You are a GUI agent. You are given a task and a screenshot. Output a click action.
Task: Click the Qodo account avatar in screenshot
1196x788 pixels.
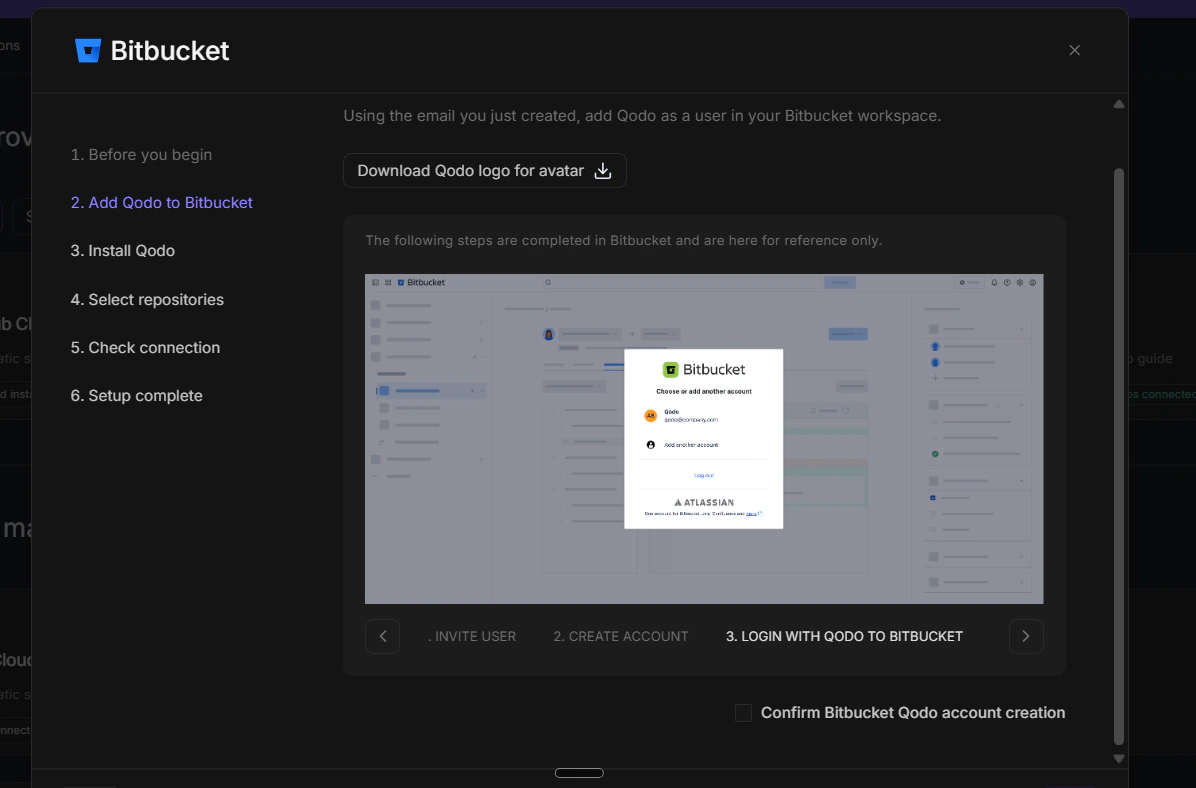(x=651, y=416)
